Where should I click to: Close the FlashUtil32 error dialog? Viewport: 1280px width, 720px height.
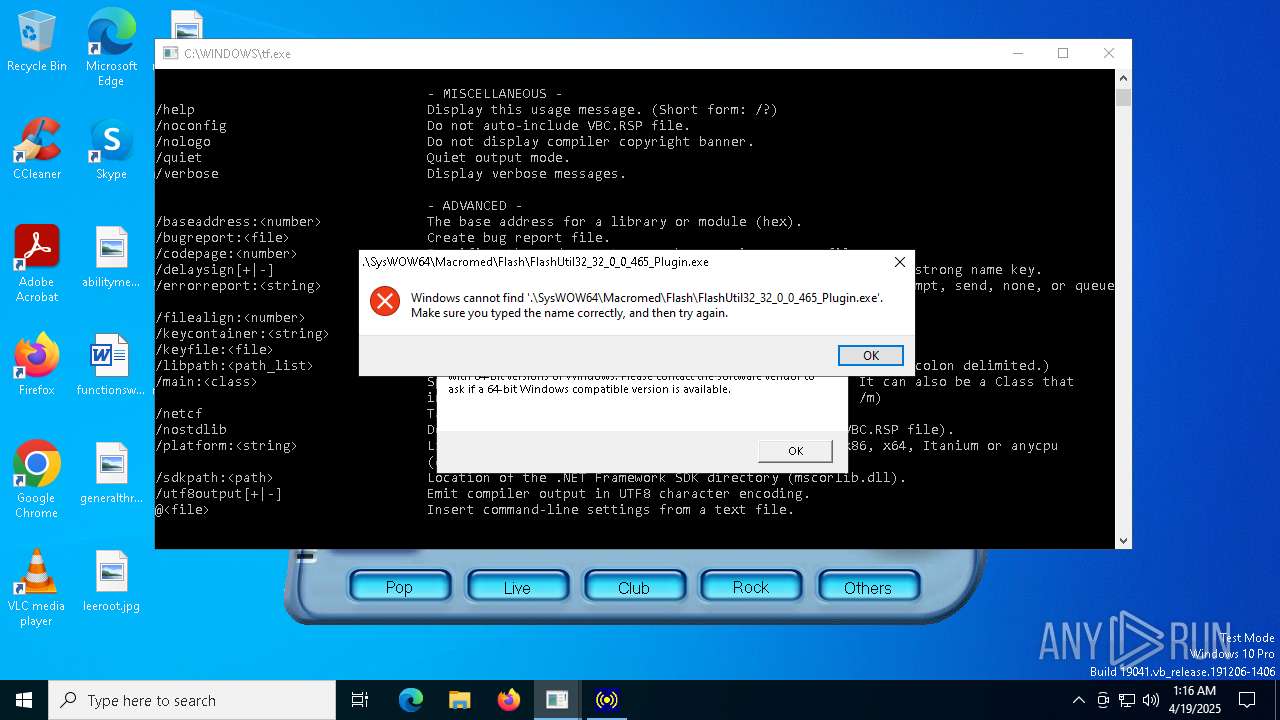(899, 262)
